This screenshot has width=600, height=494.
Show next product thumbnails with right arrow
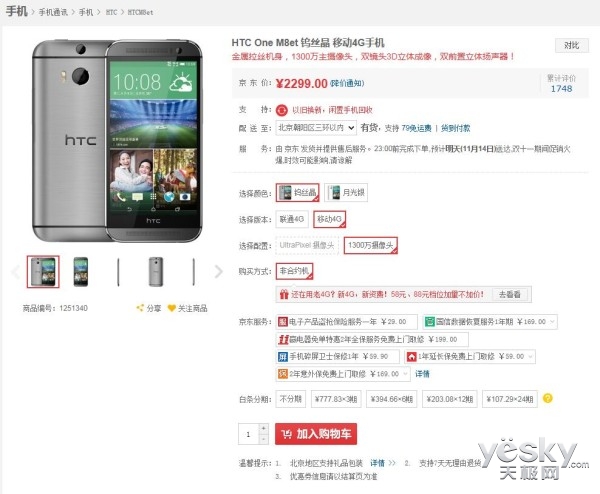pyautogui.click(x=218, y=272)
